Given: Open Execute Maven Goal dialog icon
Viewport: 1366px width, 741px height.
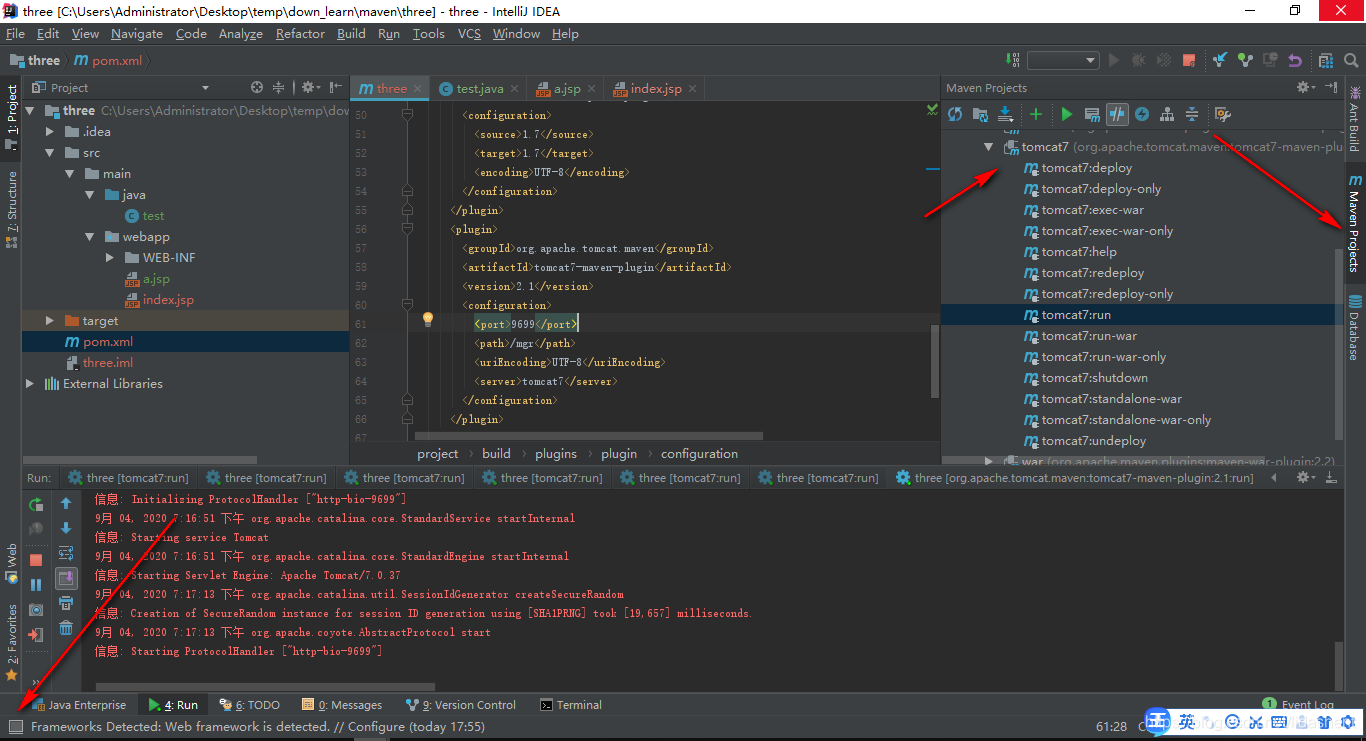Looking at the screenshot, I should pos(1092,114).
